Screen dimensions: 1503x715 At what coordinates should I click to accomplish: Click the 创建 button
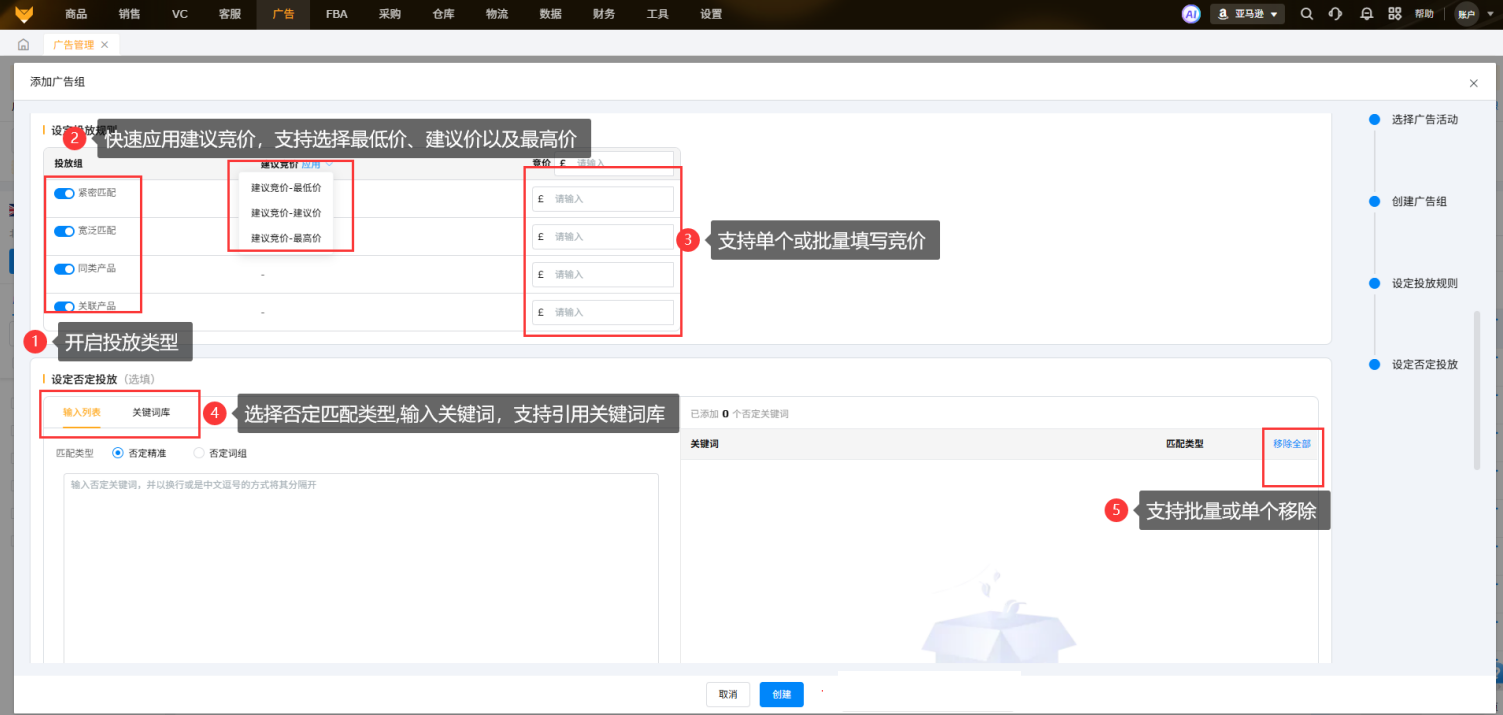tap(781, 694)
